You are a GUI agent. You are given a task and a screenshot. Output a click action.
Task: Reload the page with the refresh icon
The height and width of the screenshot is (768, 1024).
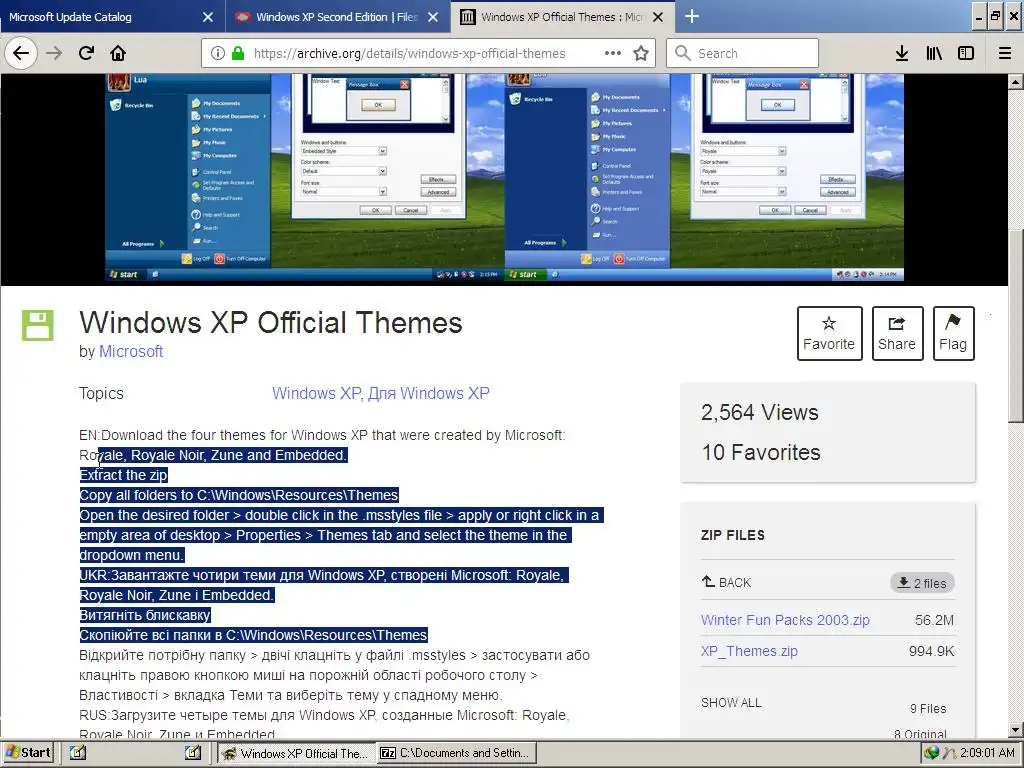click(x=86, y=53)
